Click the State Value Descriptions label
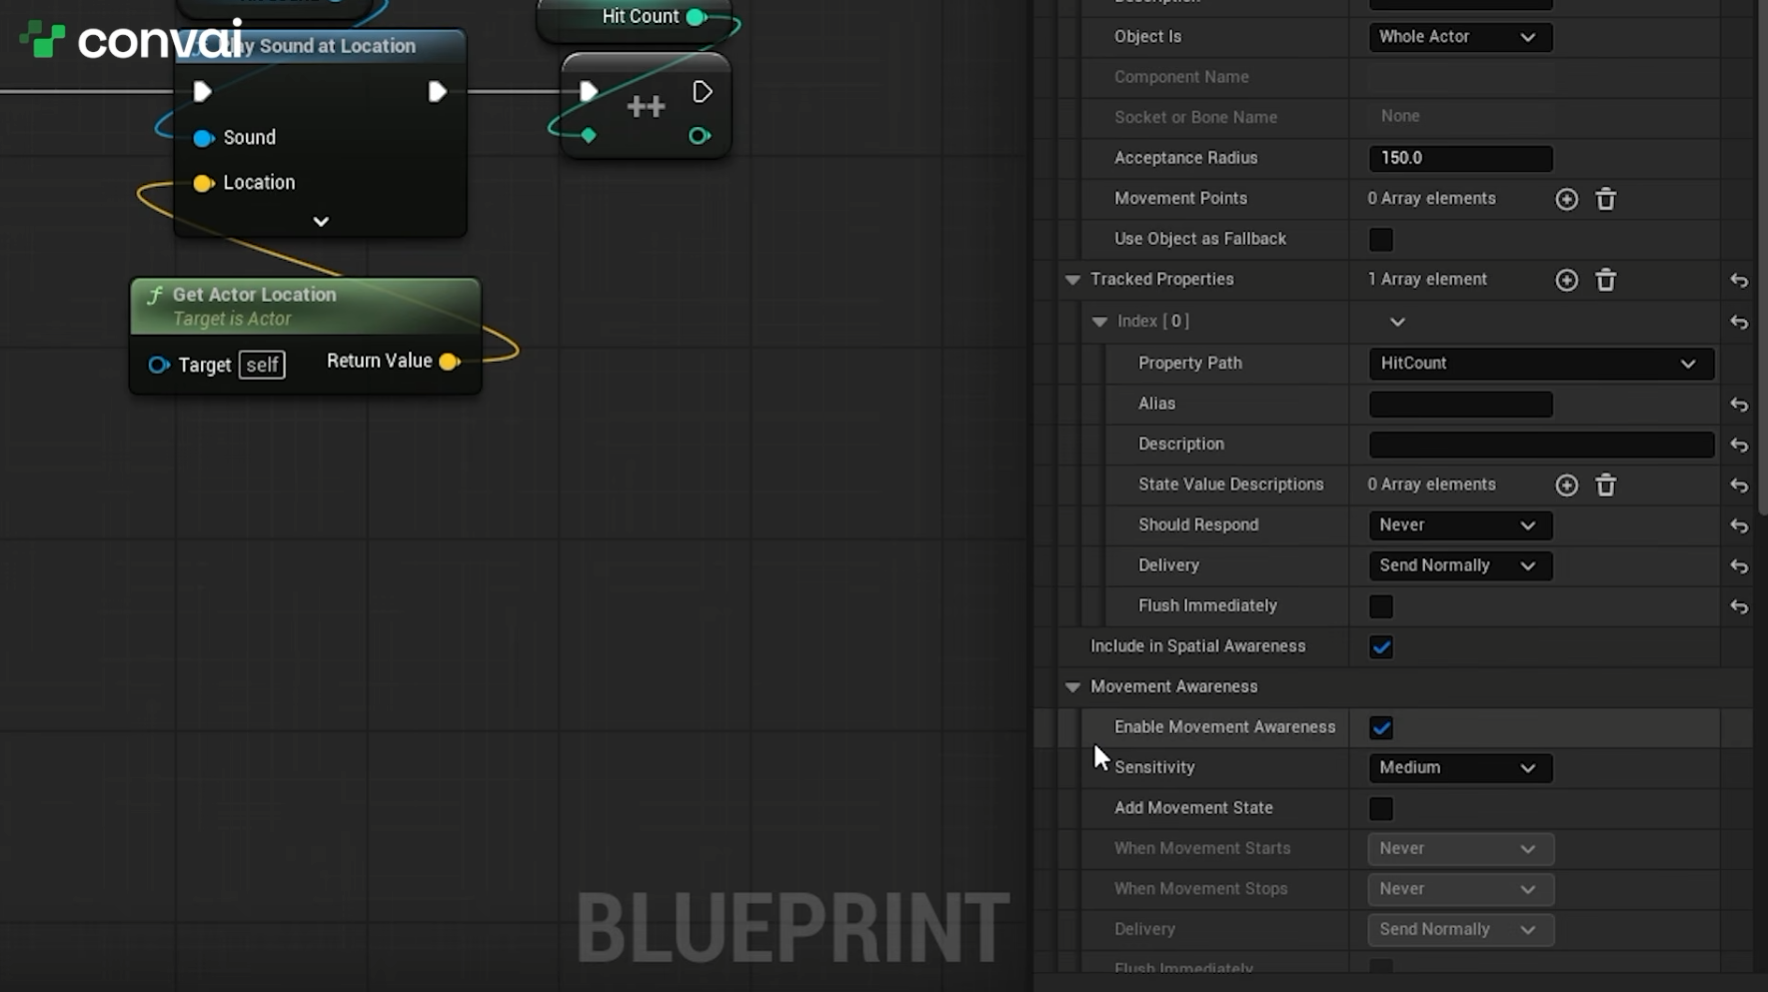The width and height of the screenshot is (1768, 992). click(x=1230, y=484)
